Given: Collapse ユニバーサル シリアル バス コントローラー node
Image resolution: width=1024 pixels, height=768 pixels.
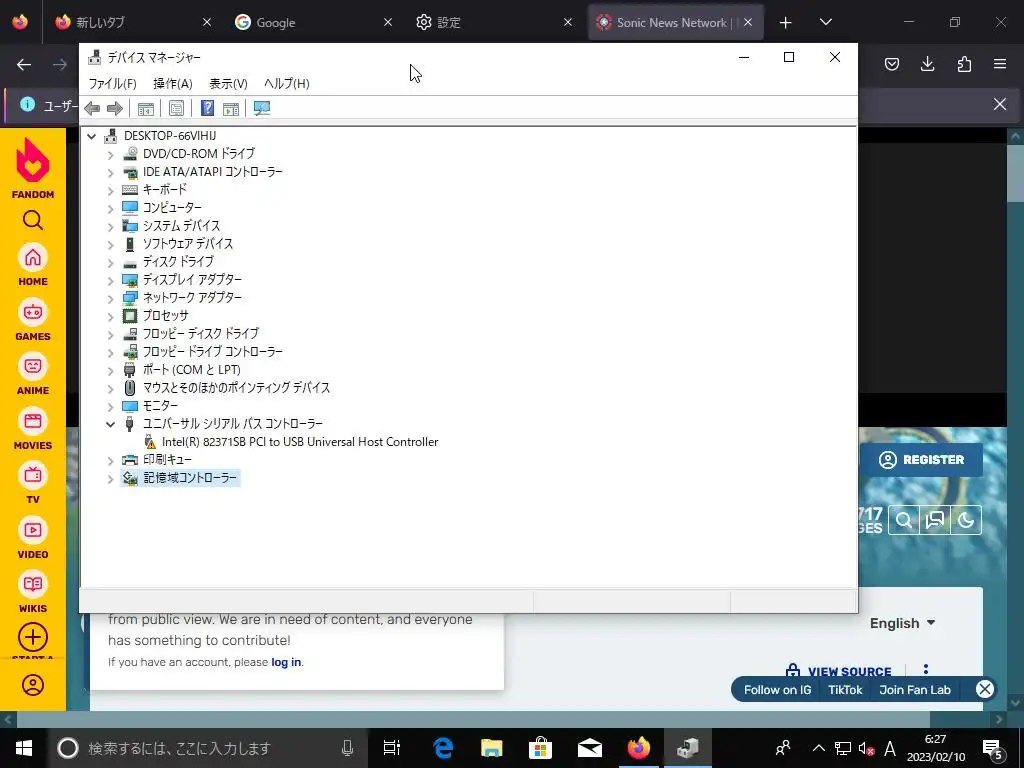Looking at the screenshot, I should [x=110, y=424].
